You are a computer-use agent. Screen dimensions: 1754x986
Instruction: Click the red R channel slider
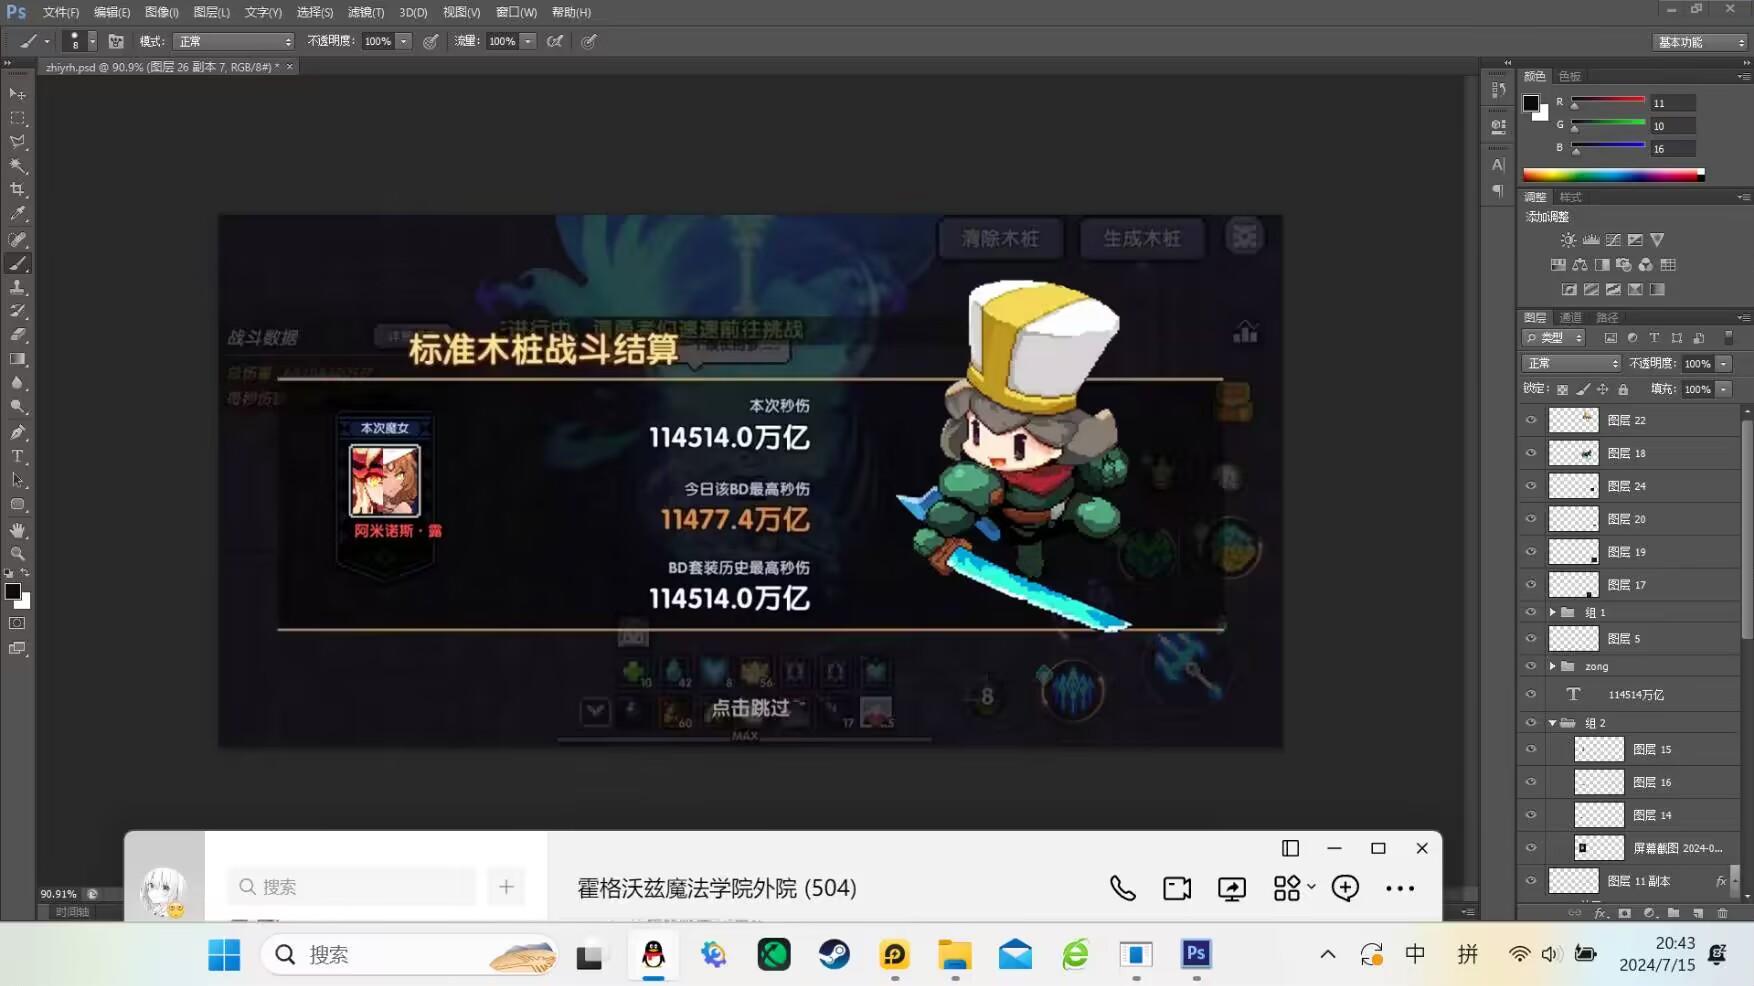[x=1608, y=101]
